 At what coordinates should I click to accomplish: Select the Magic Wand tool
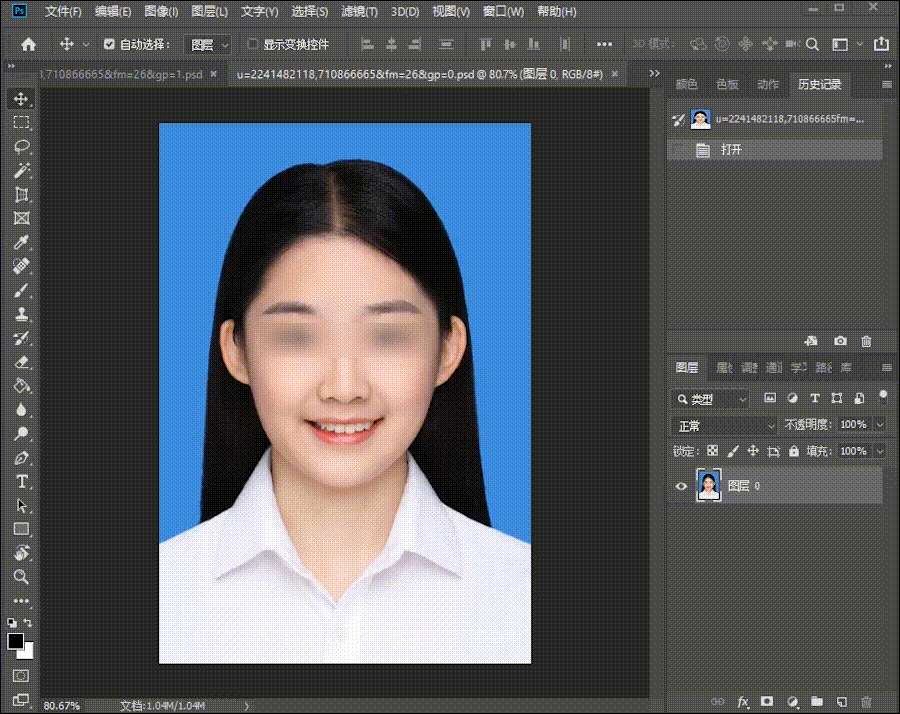(21, 171)
